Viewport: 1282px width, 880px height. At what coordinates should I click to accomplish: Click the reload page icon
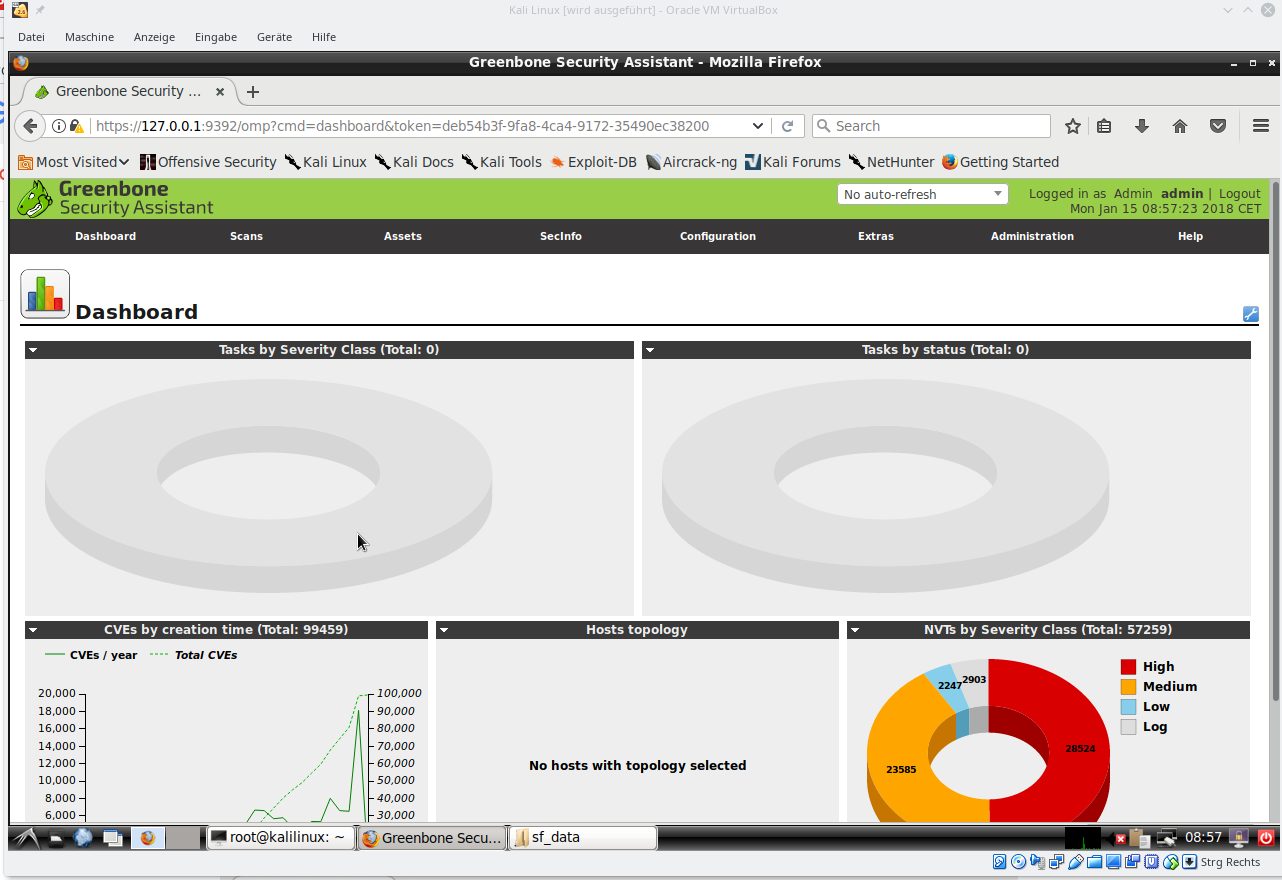[x=787, y=126]
